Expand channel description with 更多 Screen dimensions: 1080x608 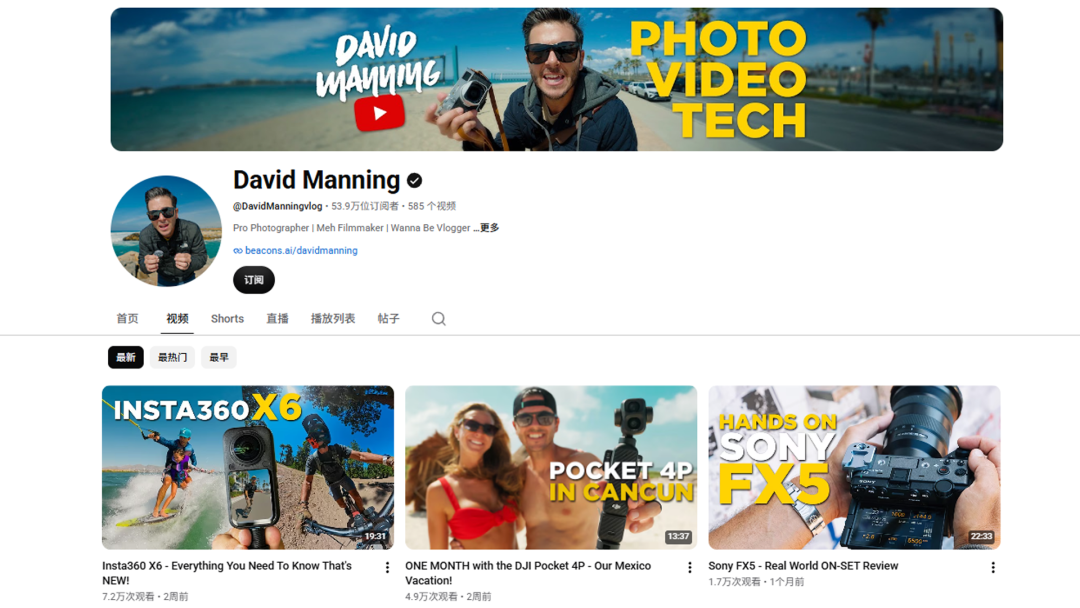490,228
